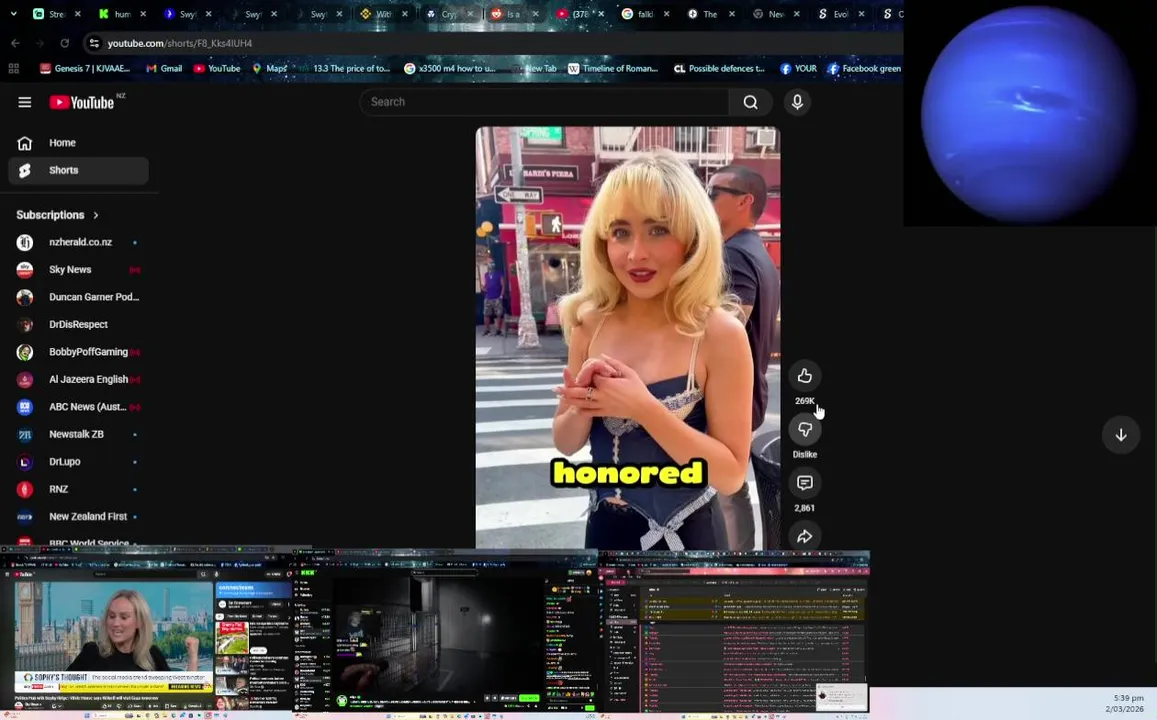Screen dimensions: 1157x720
Task: Open the comments on the Short
Action: click(804, 483)
